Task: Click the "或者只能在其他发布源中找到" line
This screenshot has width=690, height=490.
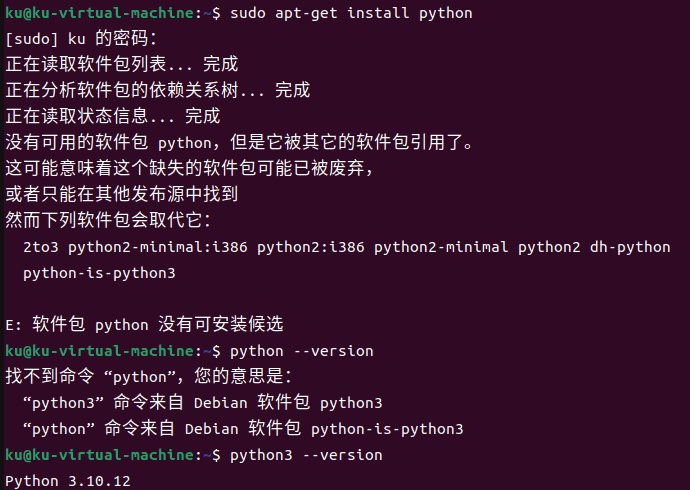Action: (x=121, y=194)
